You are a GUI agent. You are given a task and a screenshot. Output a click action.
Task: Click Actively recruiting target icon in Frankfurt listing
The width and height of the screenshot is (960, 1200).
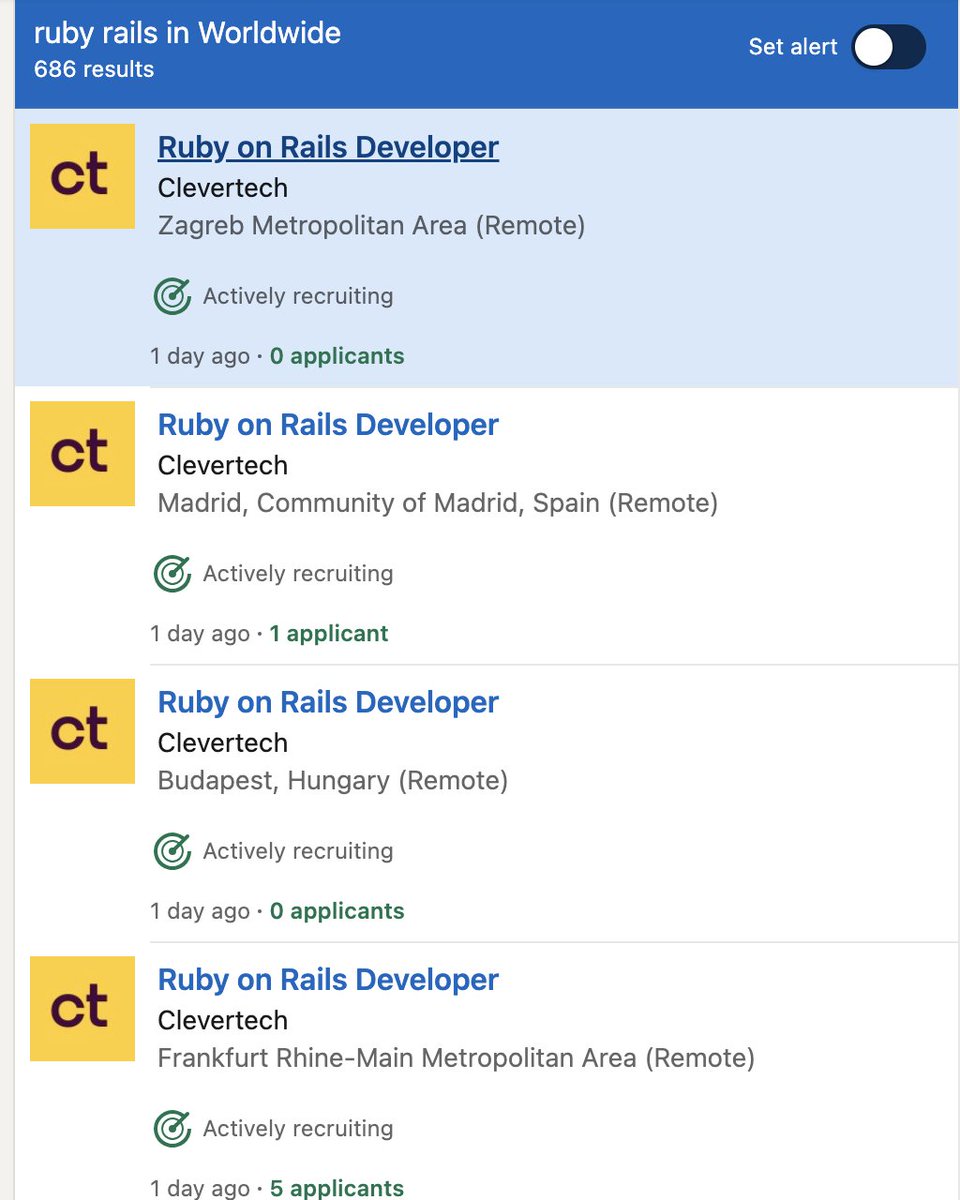[x=172, y=1129]
